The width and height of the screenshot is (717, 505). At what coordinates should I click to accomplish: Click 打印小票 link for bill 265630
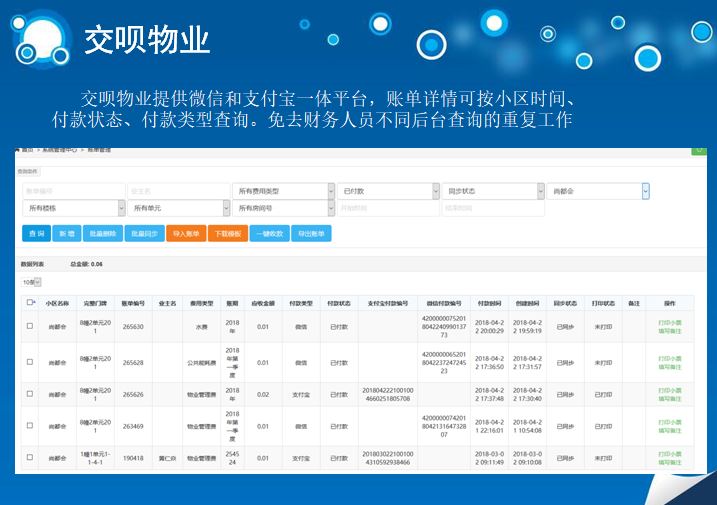[669, 322]
